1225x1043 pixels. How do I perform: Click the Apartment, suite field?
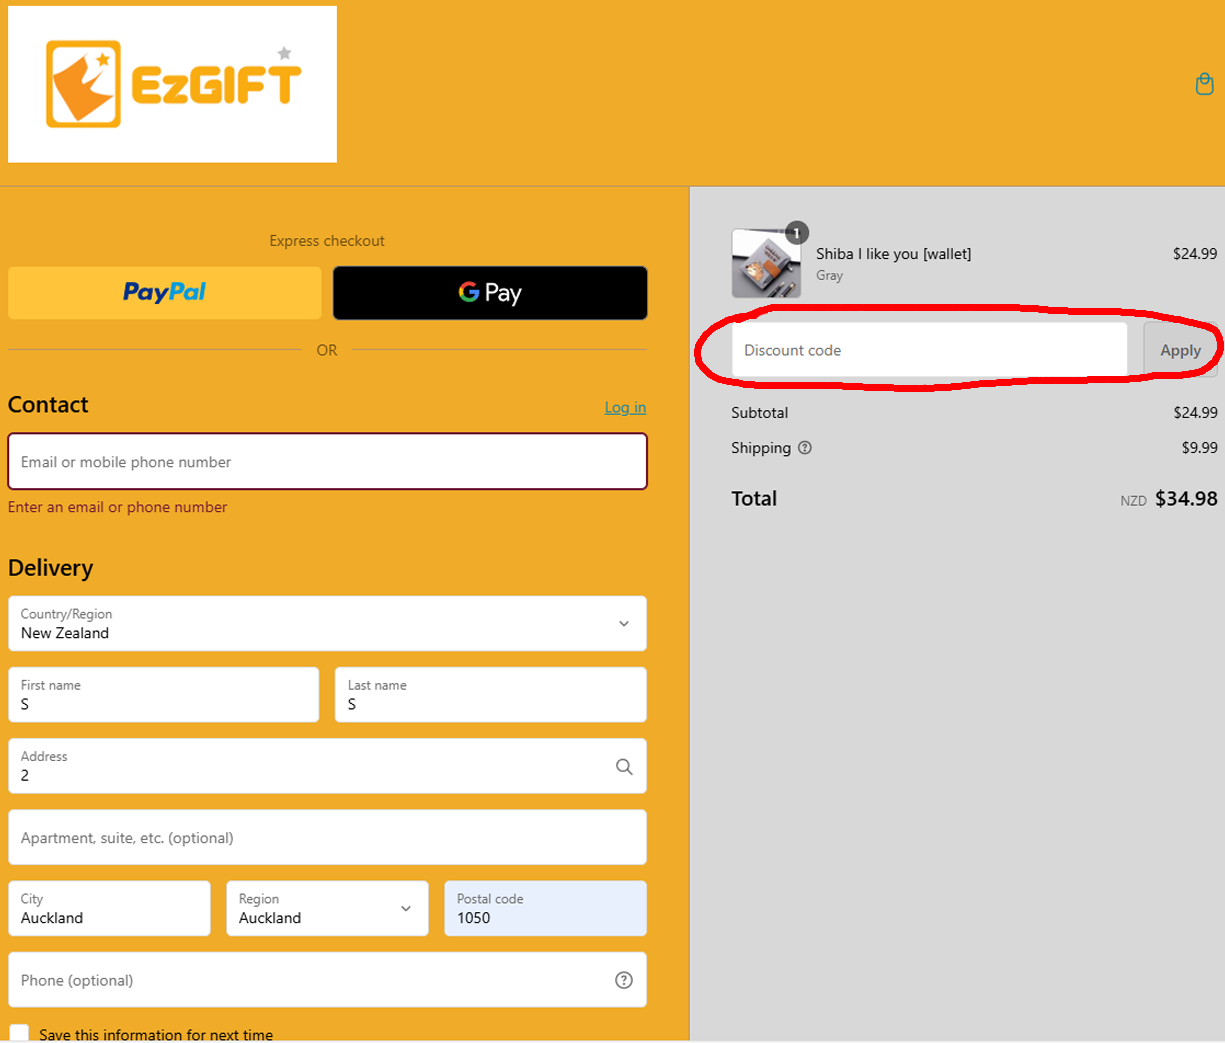pyautogui.click(x=327, y=838)
